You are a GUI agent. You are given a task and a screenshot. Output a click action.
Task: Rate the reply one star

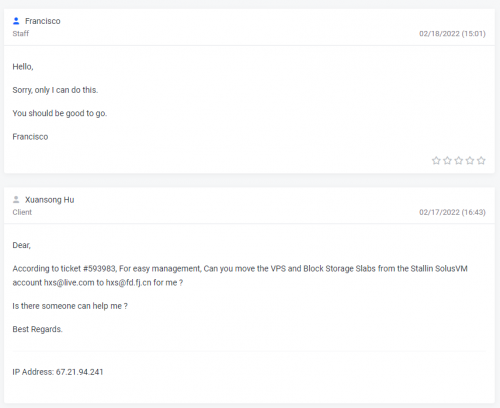(x=436, y=161)
